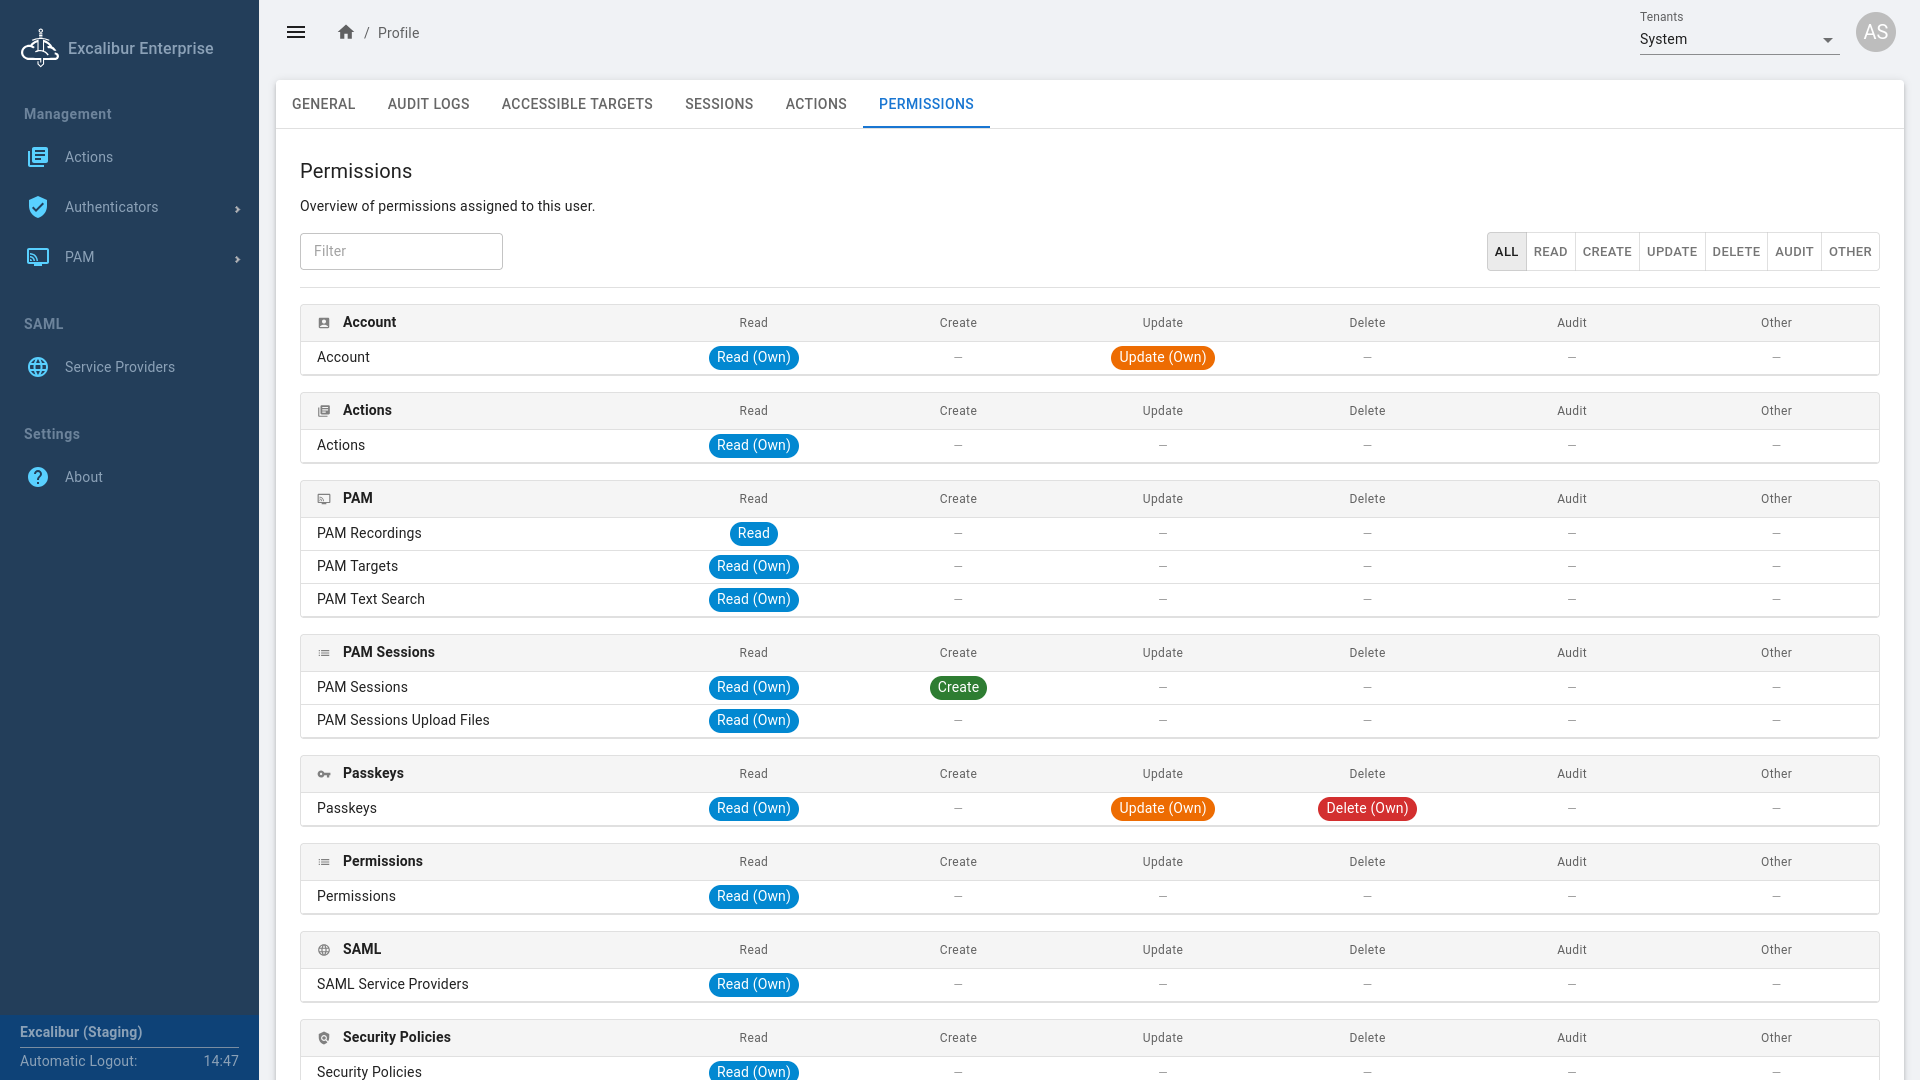Open the Tenants dropdown
1920x1080 pixels.
(x=1738, y=40)
